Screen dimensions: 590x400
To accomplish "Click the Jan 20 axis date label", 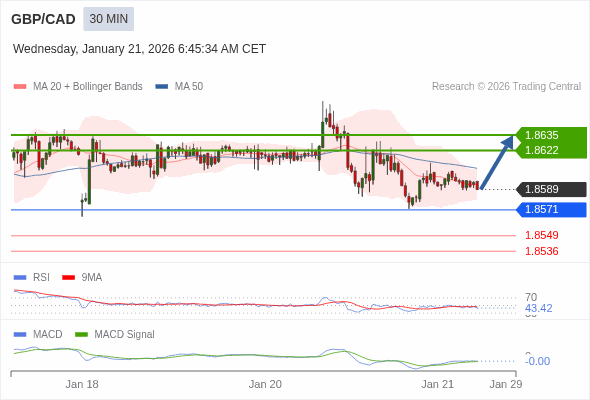I will coord(265,384).
